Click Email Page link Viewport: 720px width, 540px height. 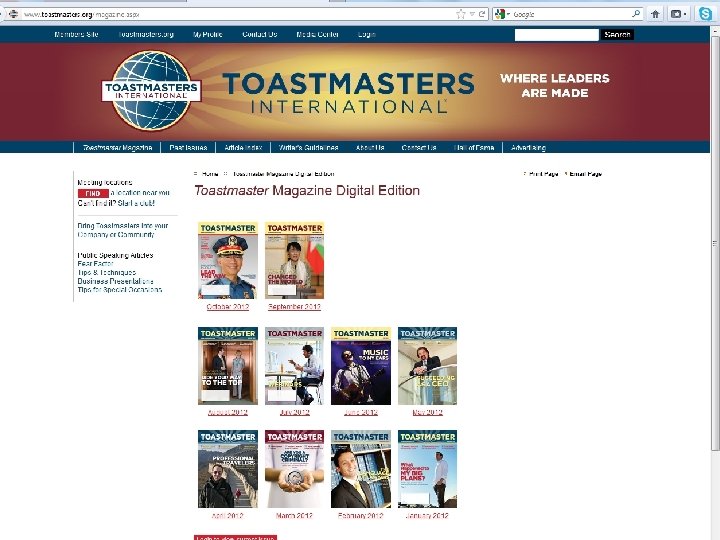pos(585,174)
